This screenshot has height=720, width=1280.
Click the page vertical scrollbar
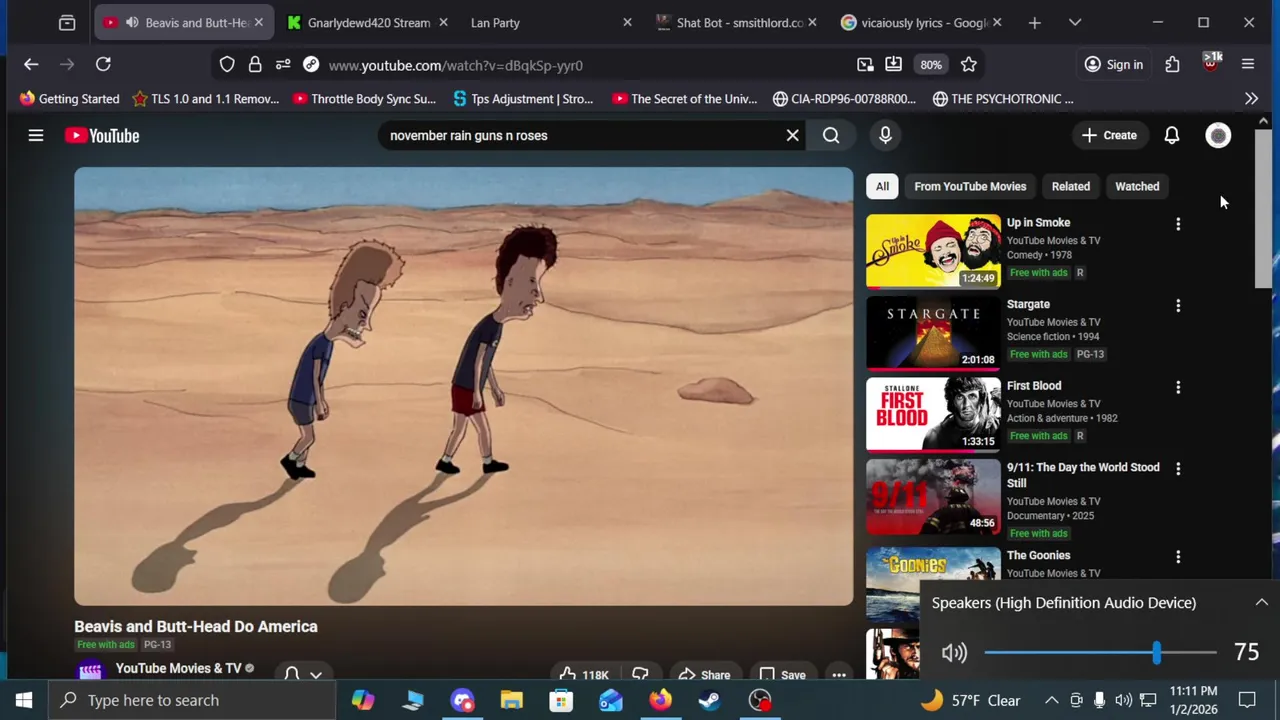(x=1264, y=210)
